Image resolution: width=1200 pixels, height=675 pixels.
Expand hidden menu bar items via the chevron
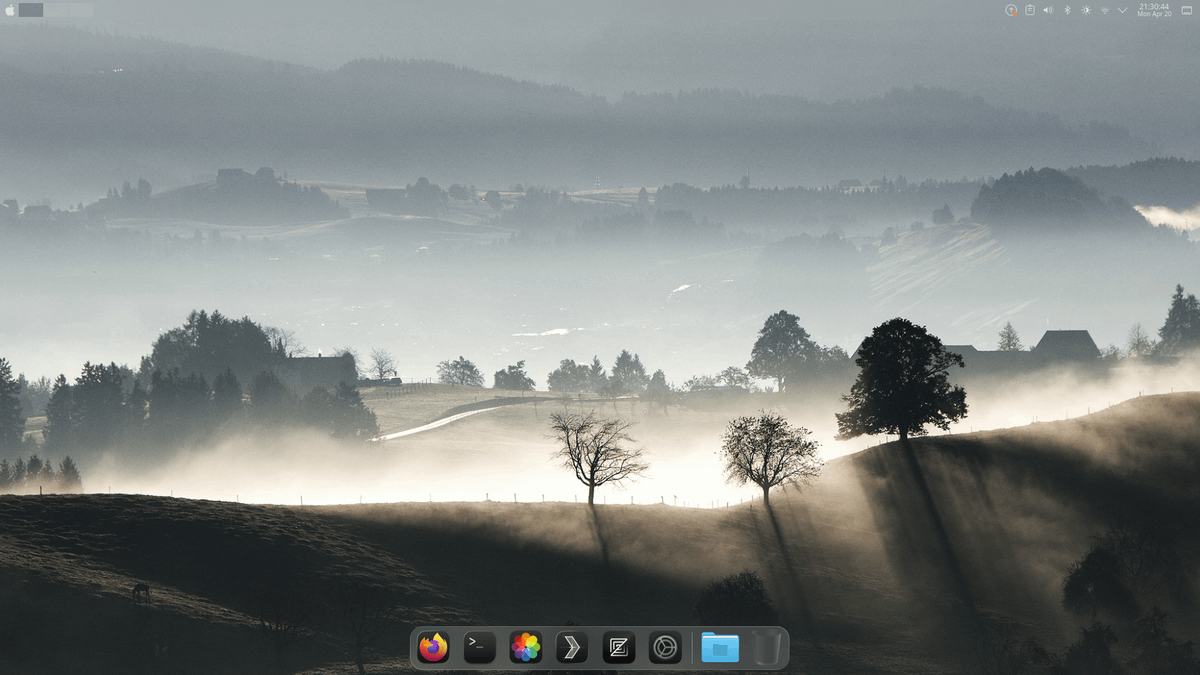point(1122,10)
